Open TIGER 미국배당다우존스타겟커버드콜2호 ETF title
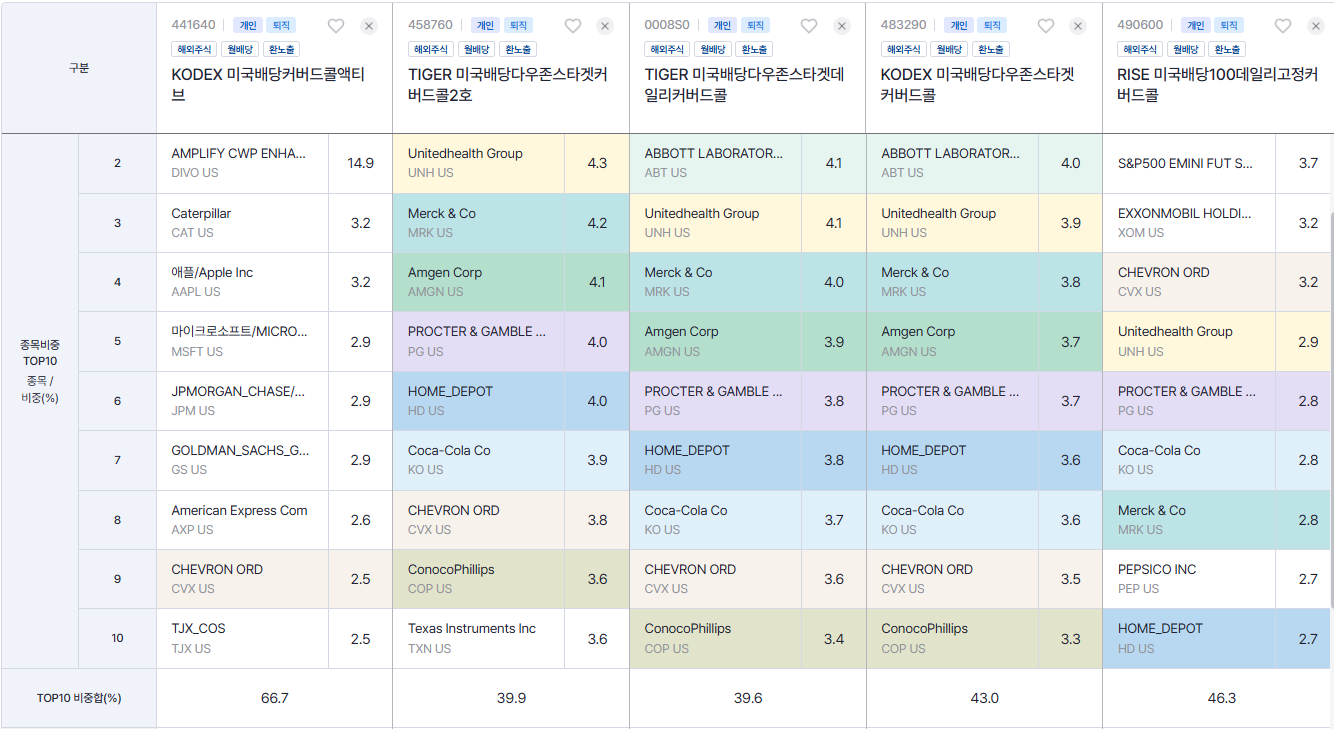This screenshot has height=729, width=1334. (508, 85)
